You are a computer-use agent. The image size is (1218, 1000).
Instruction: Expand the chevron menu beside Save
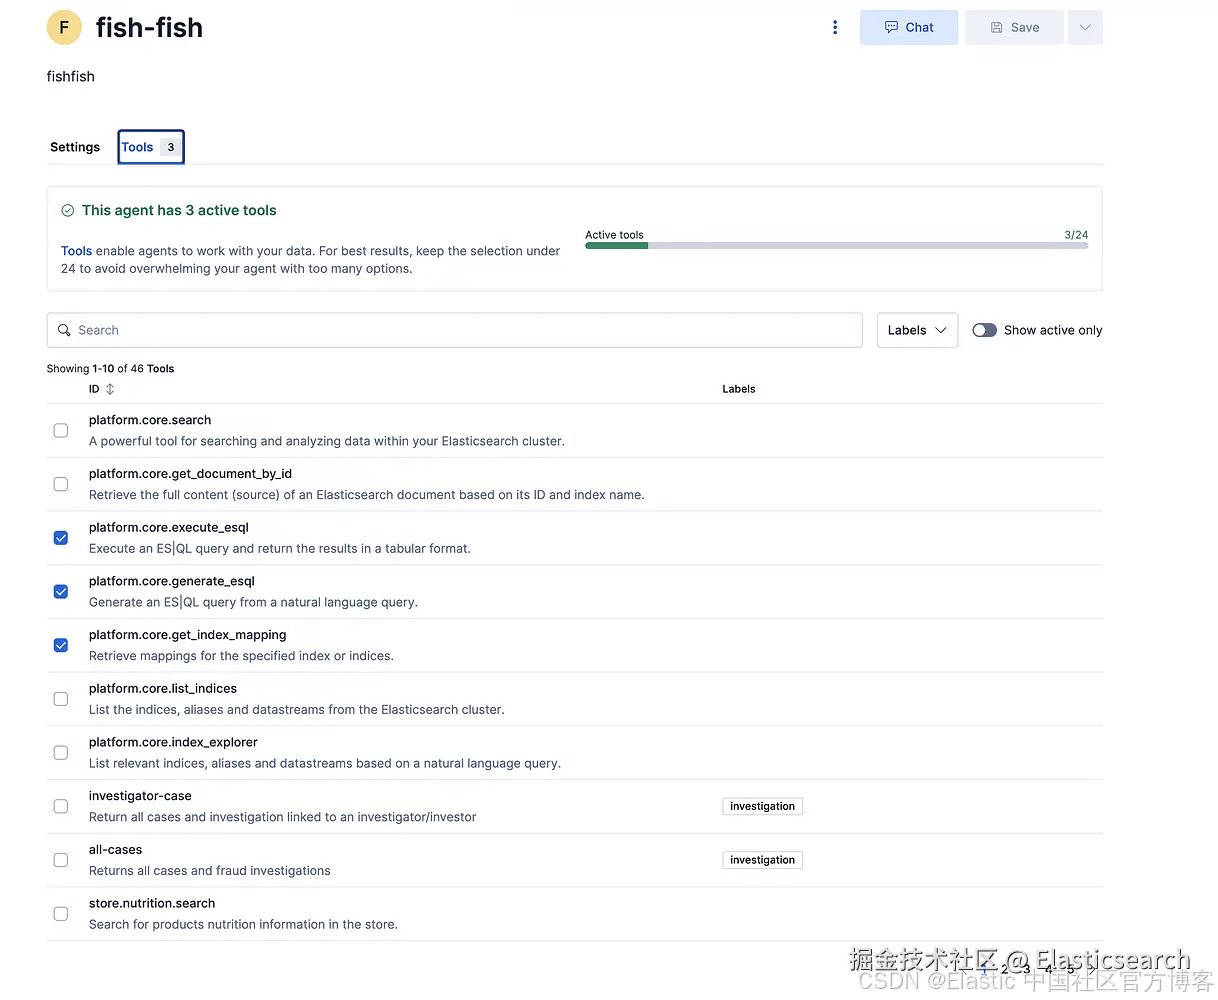point(1085,27)
